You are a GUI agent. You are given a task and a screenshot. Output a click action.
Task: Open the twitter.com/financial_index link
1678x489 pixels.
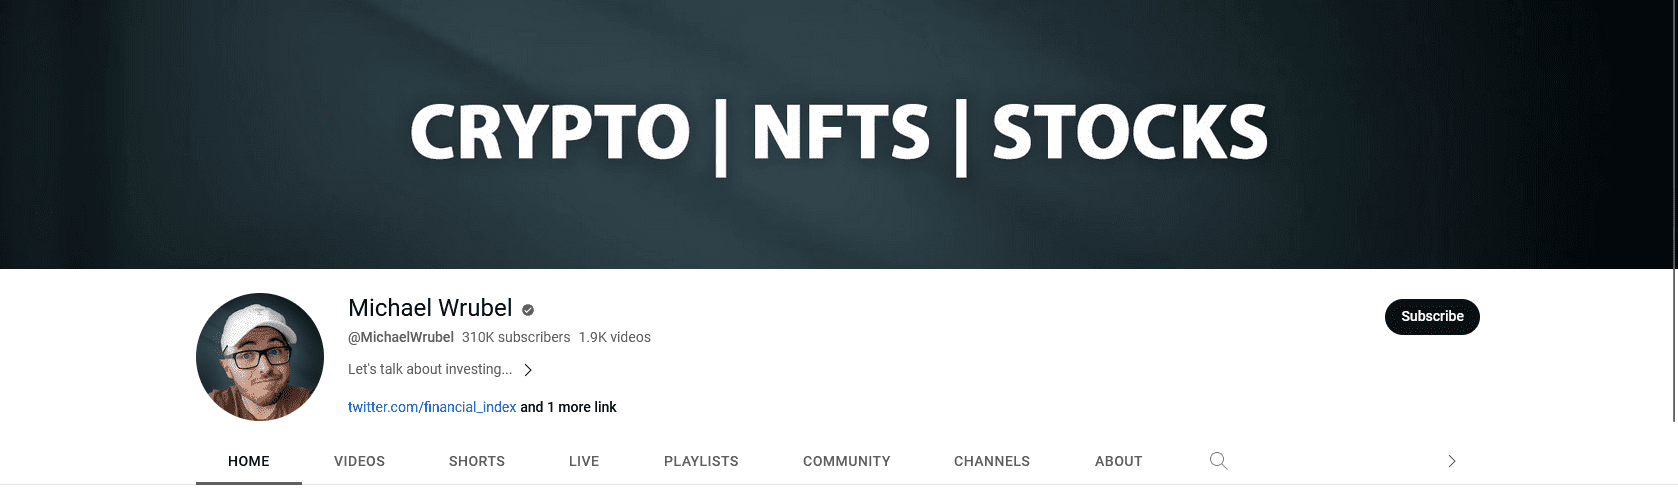point(432,407)
